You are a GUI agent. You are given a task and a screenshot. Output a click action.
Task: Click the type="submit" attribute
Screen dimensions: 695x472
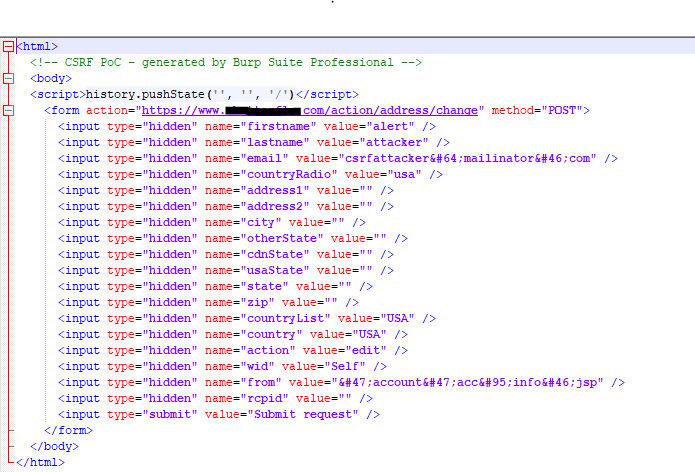click(x=152, y=414)
